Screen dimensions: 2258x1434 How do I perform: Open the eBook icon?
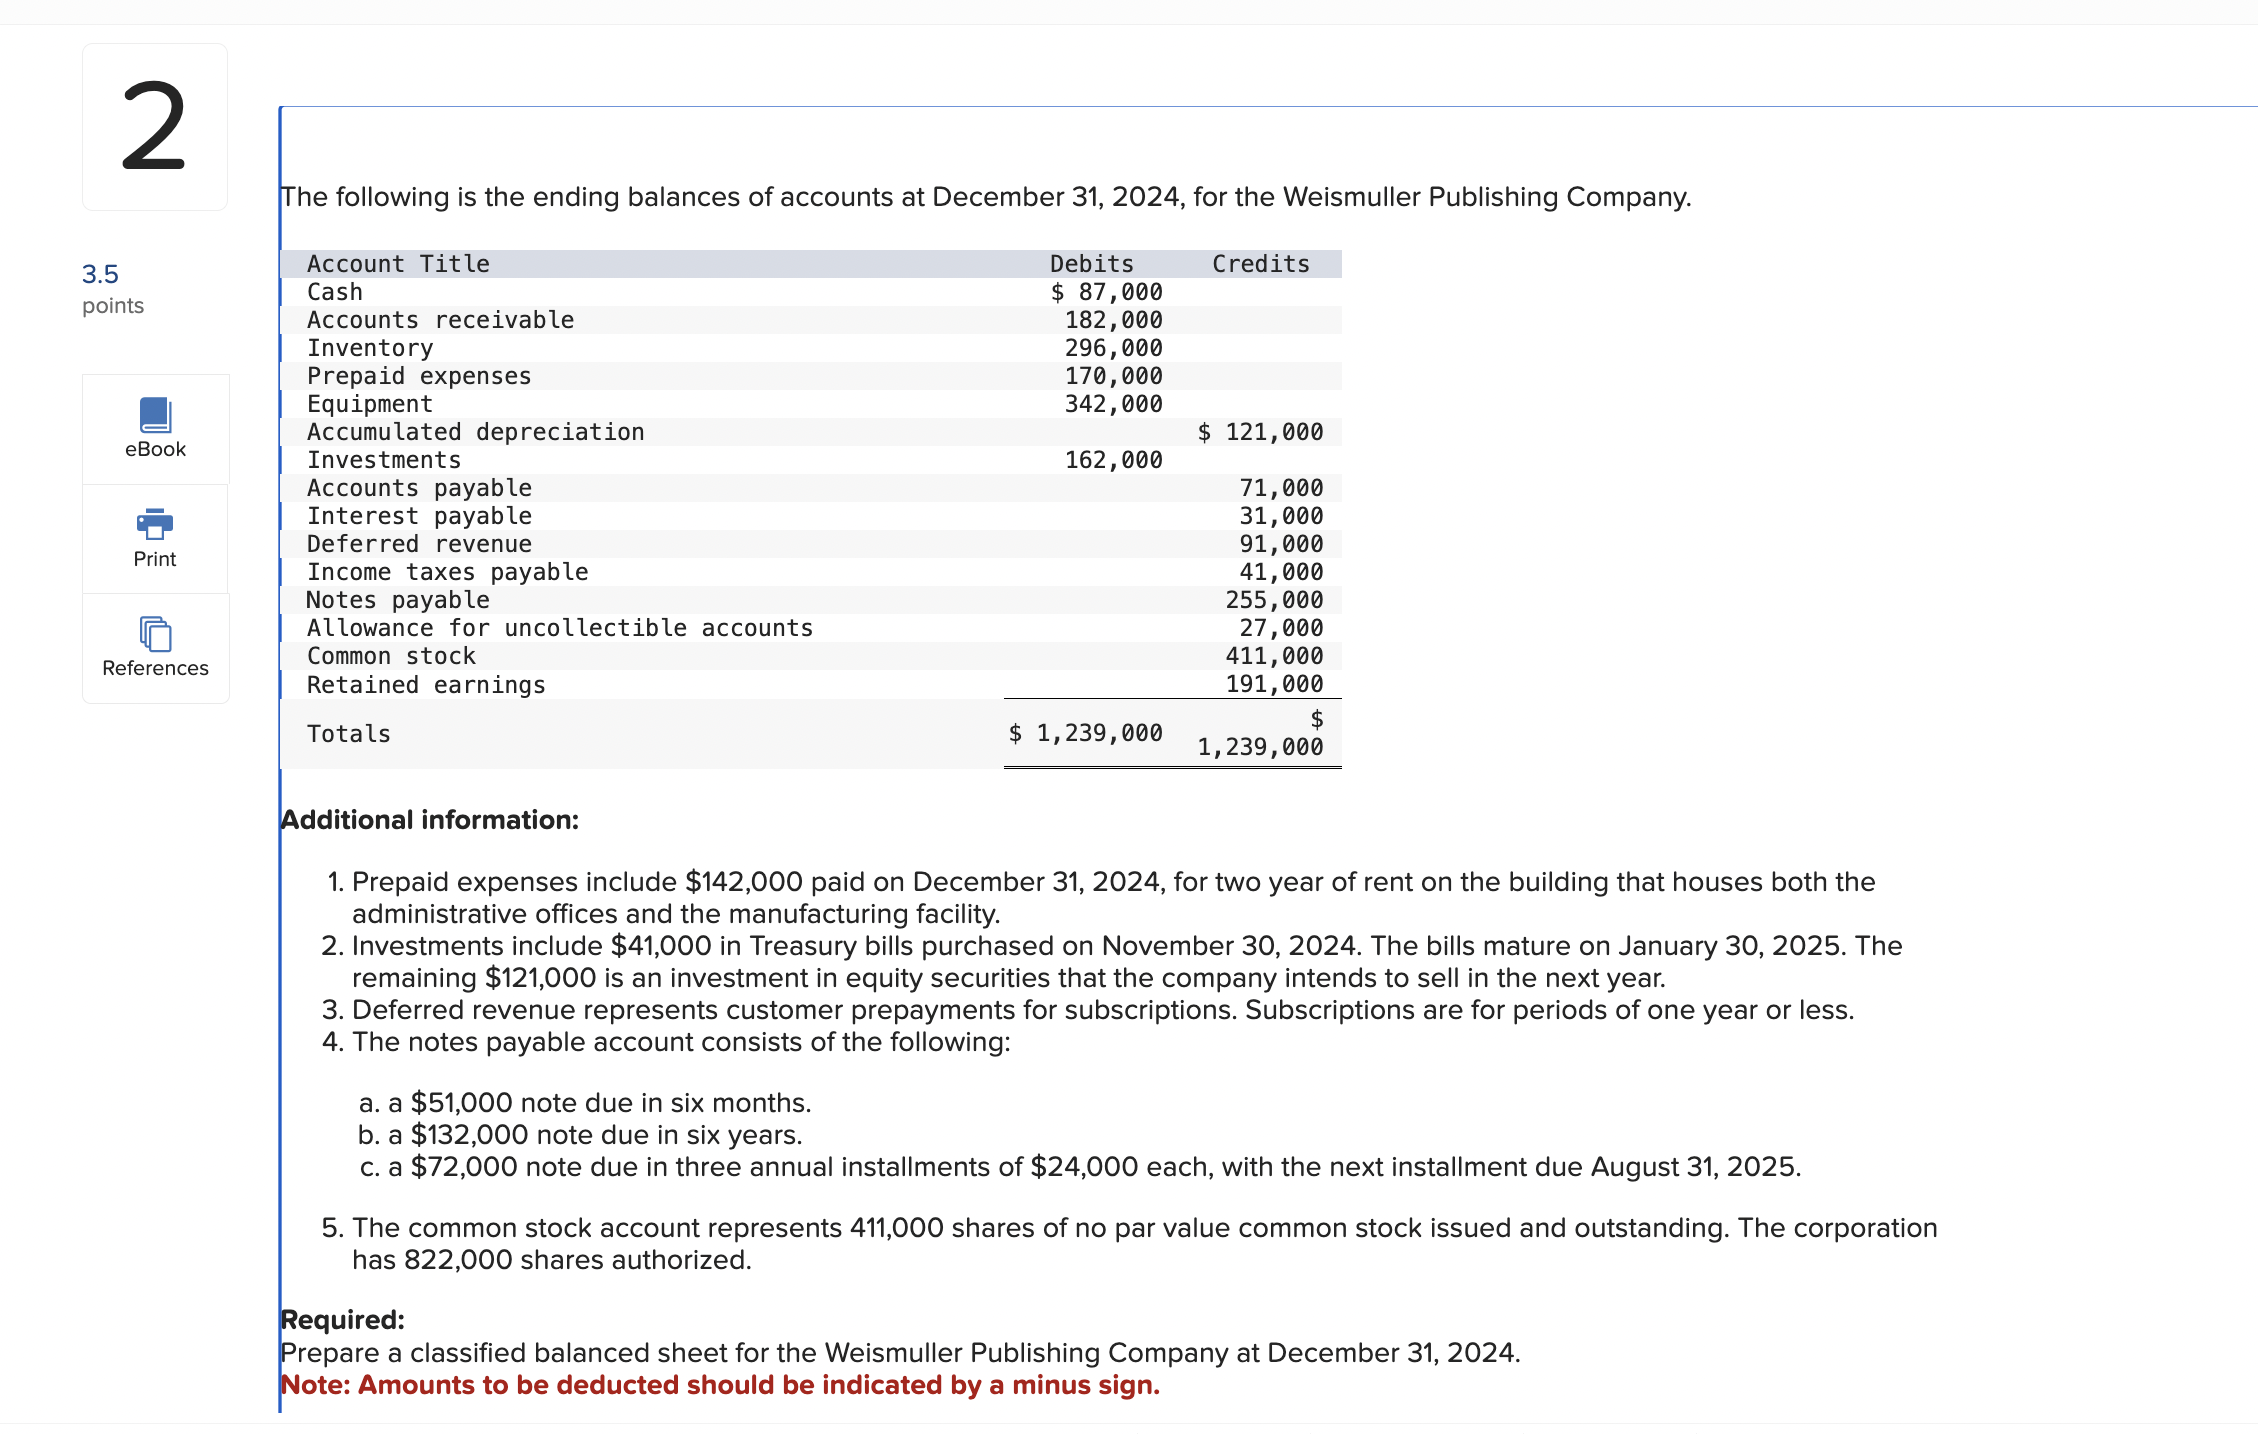(x=155, y=415)
